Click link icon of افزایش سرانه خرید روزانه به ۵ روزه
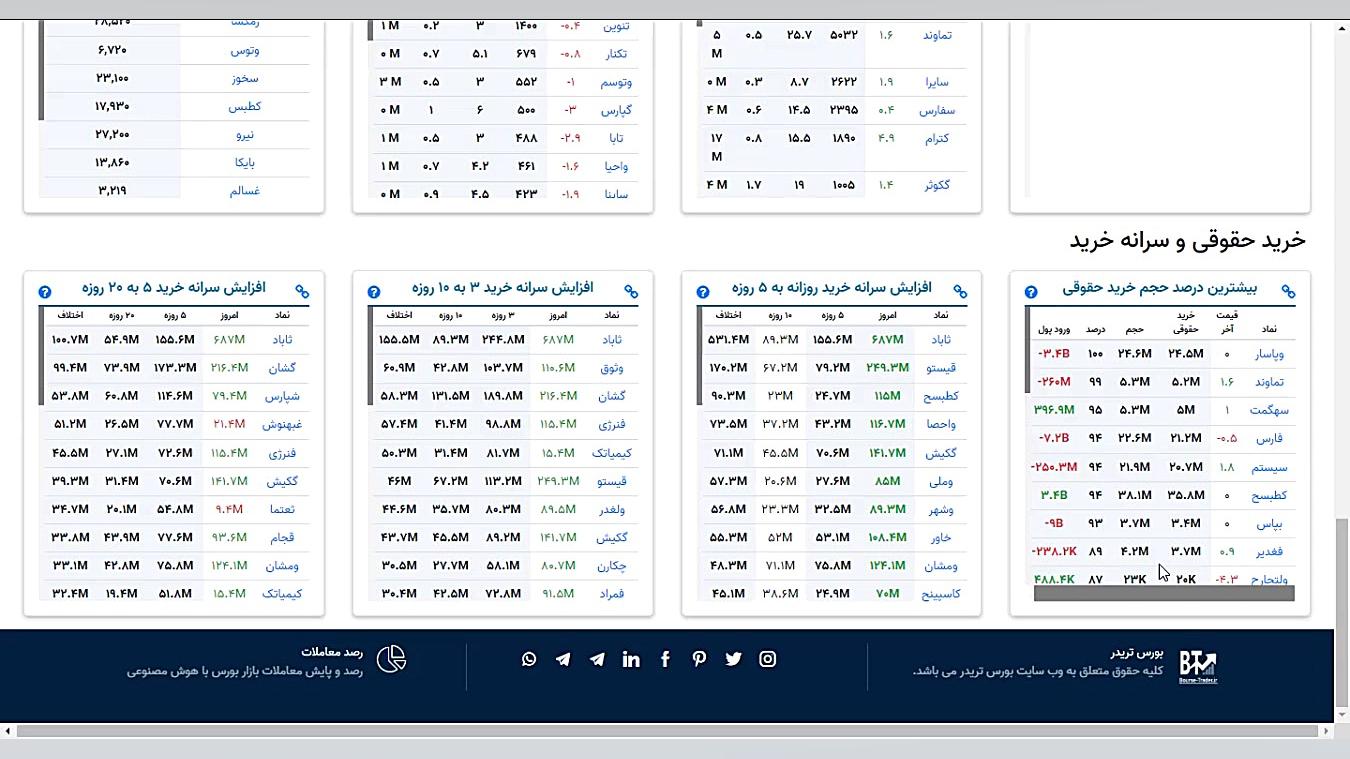Viewport: 1350px width, 759px height. pyautogui.click(x=960, y=292)
